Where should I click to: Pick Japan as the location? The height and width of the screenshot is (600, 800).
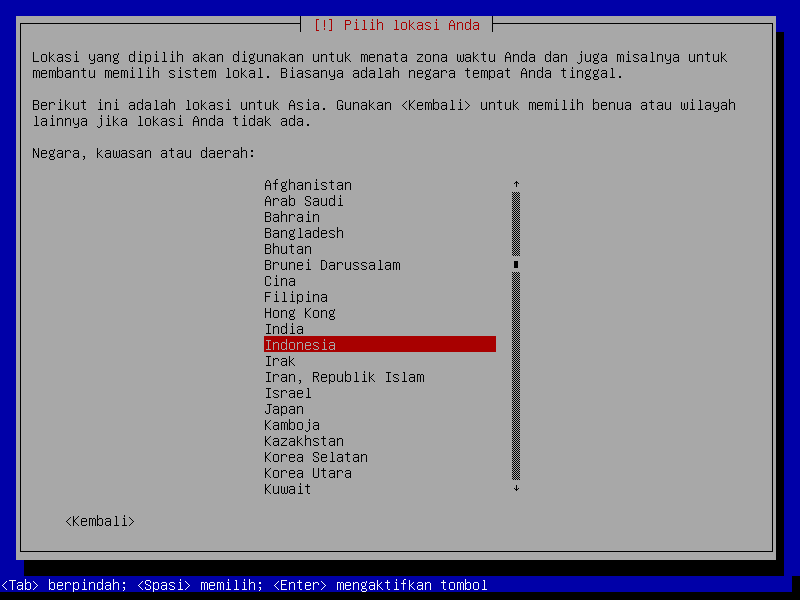[x=284, y=409]
